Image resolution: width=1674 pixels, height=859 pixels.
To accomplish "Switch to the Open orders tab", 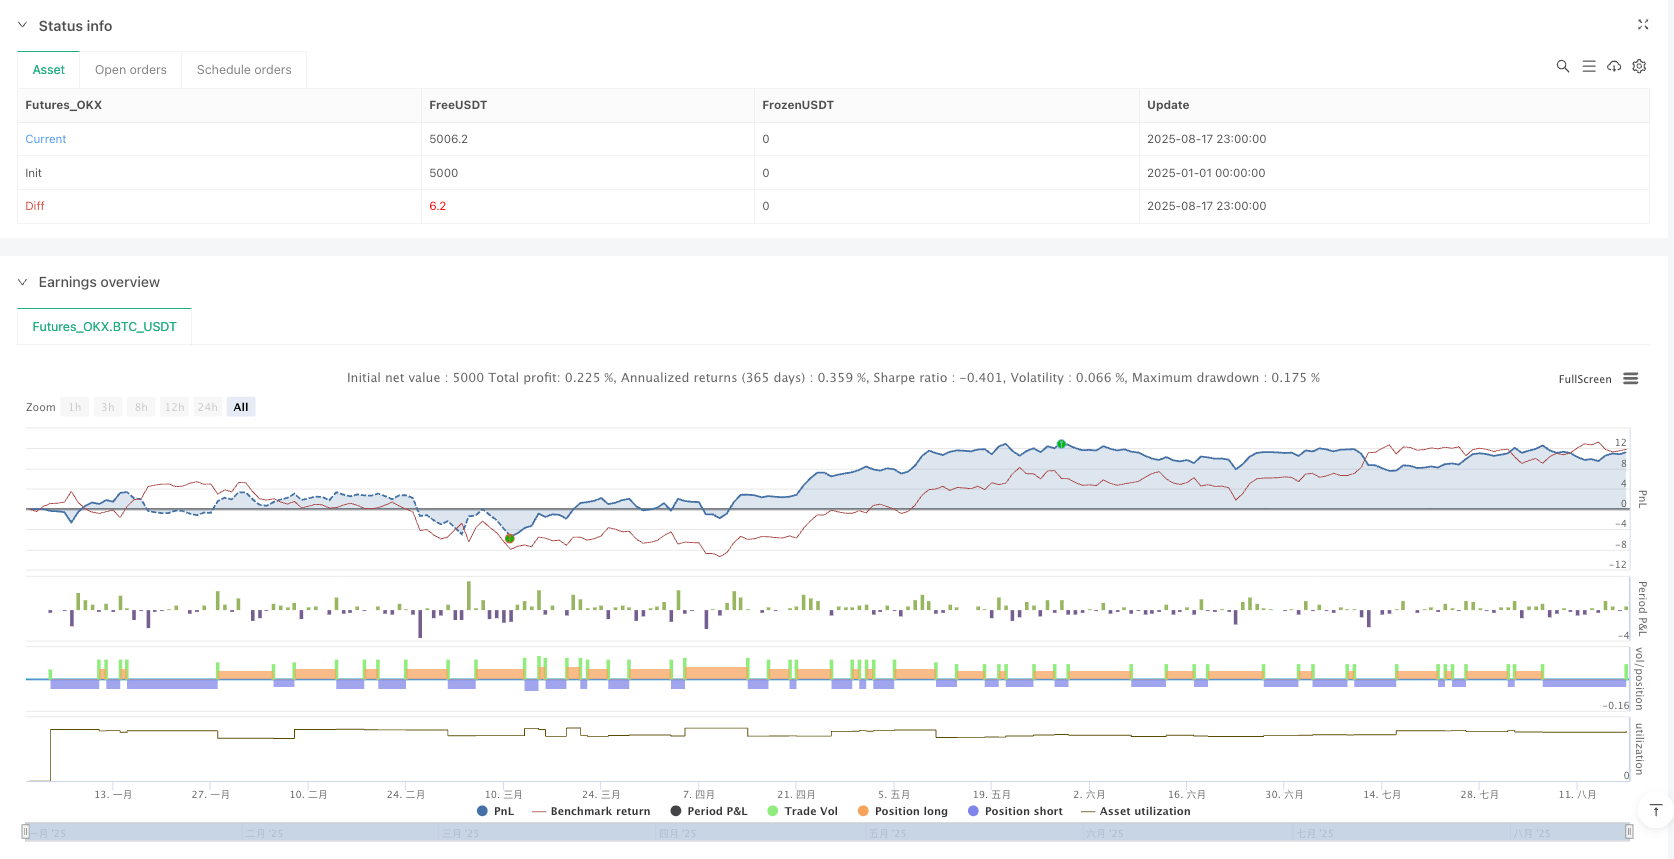I will pyautogui.click(x=131, y=70).
